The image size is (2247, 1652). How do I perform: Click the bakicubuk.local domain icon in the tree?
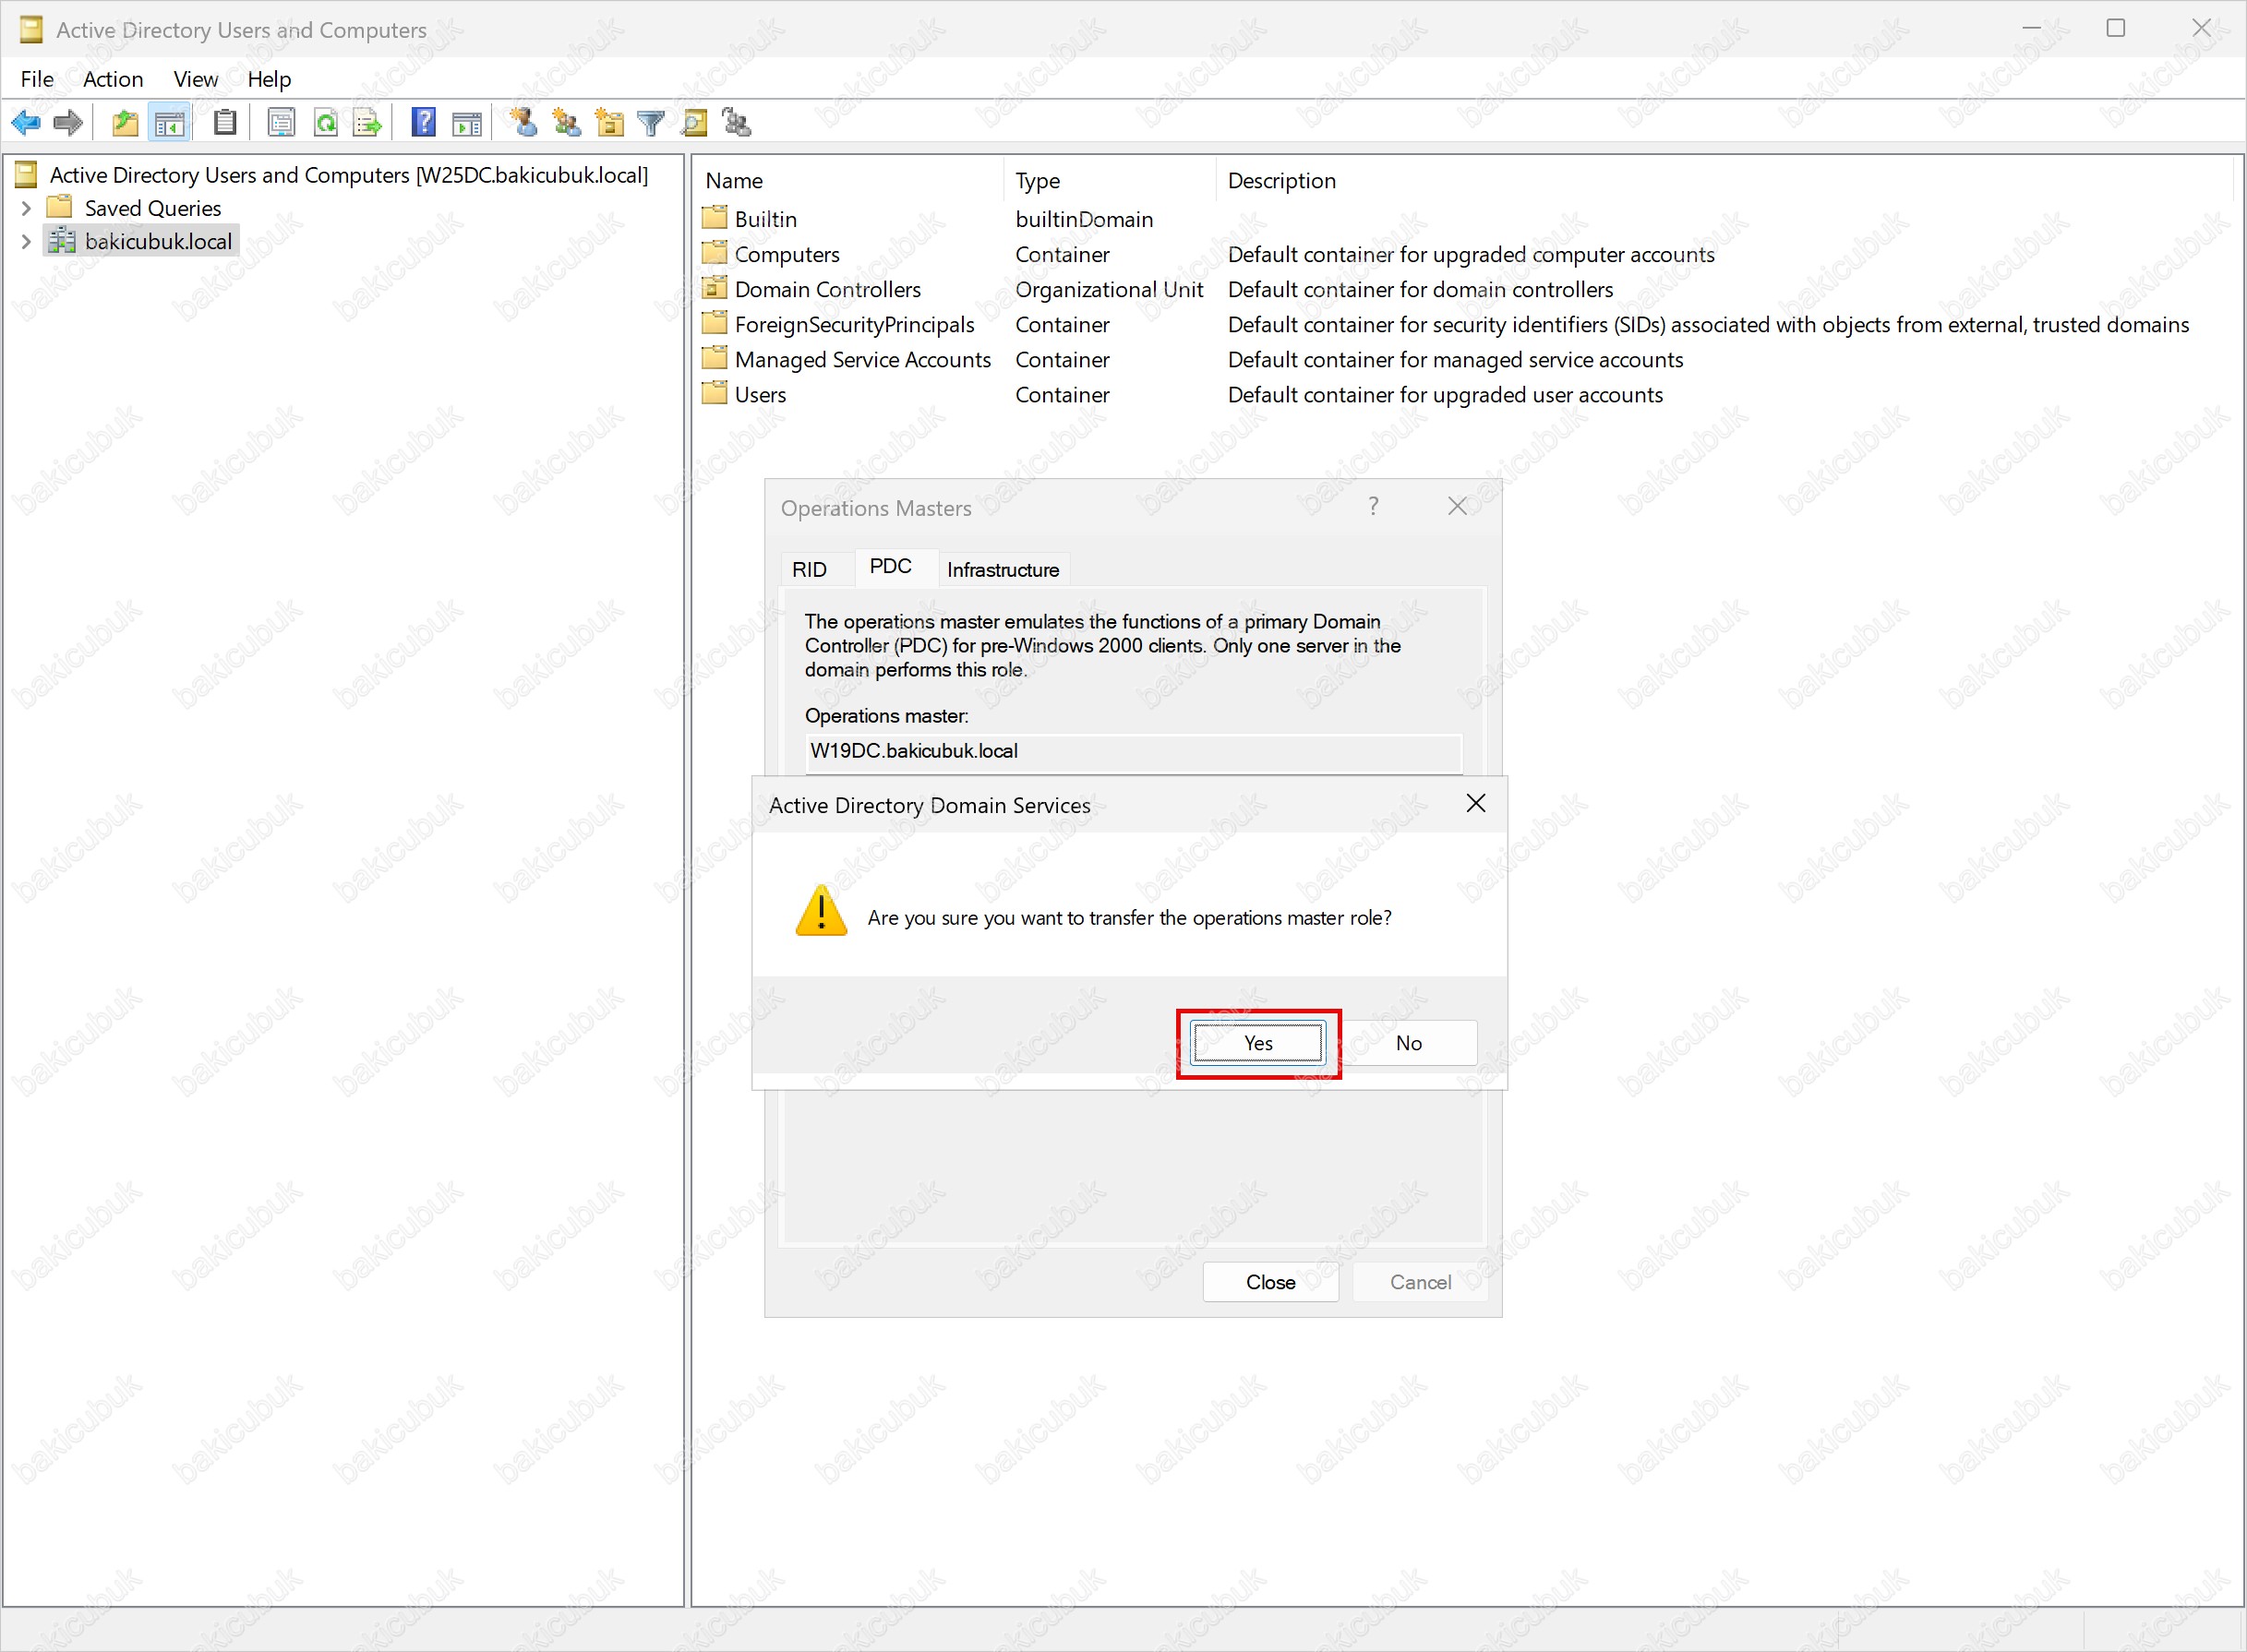pos(62,240)
